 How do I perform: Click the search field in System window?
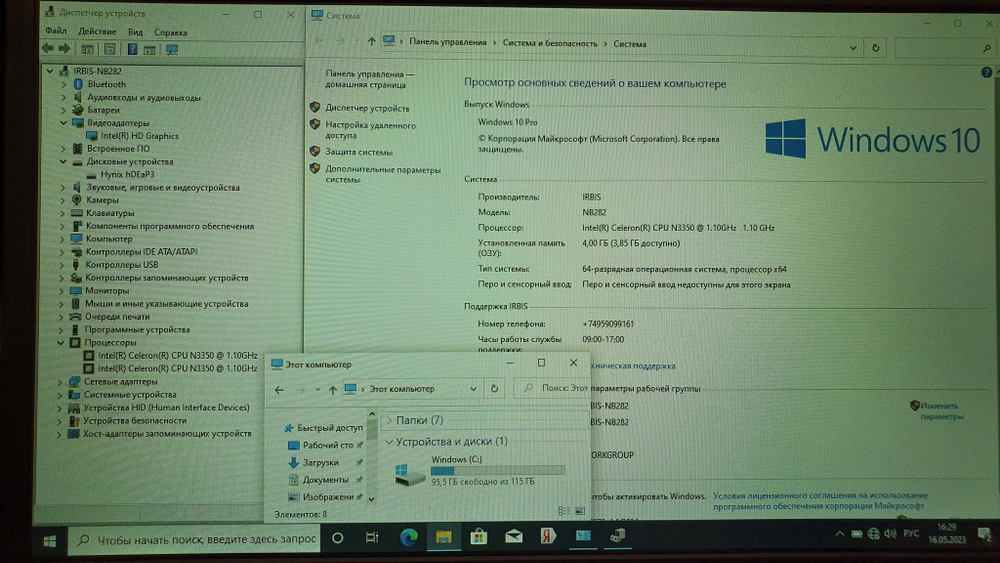pyautogui.click(x=944, y=48)
